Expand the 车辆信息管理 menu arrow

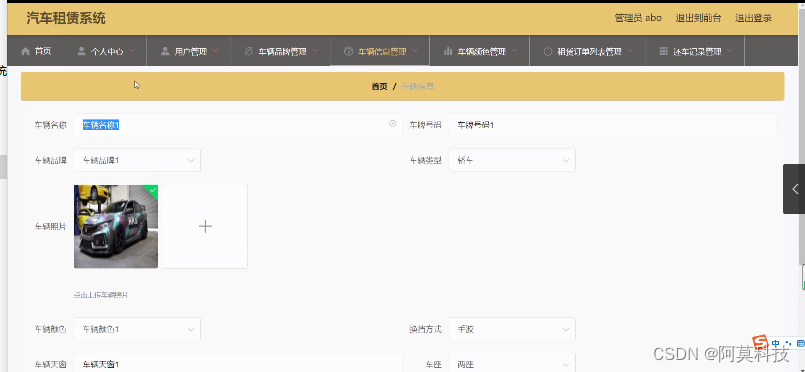click(x=414, y=51)
